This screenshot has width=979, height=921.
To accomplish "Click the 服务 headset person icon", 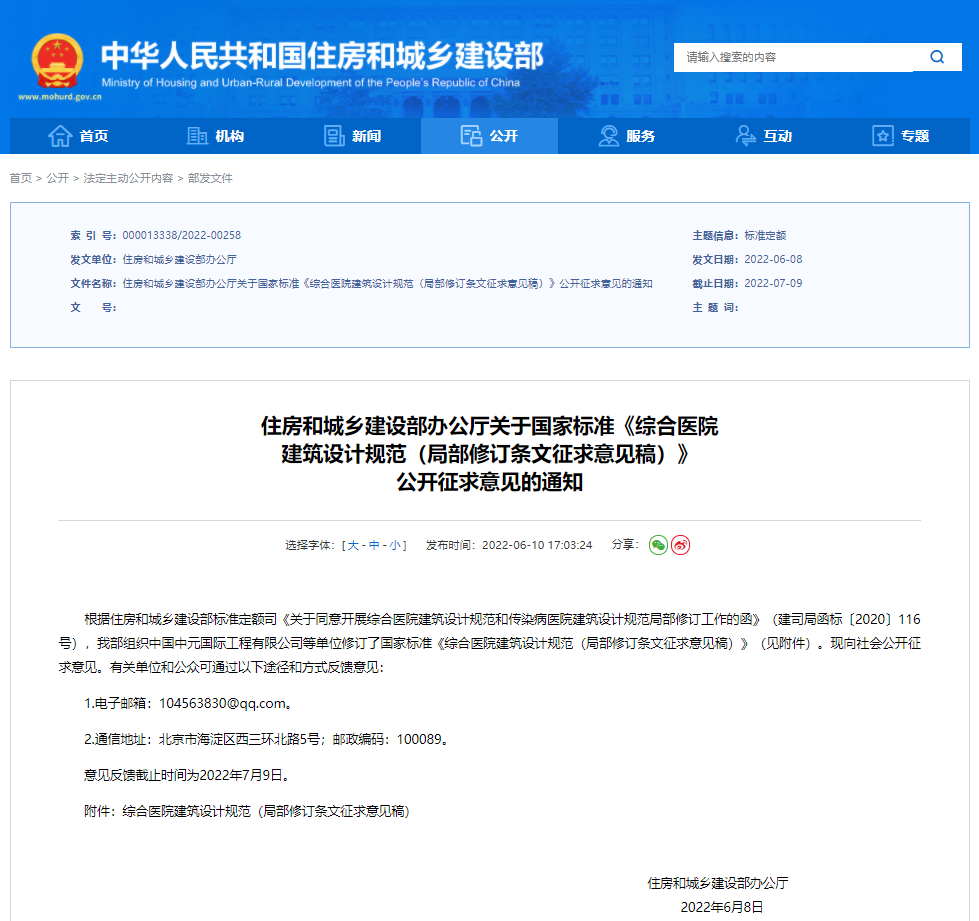I will coord(608,135).
